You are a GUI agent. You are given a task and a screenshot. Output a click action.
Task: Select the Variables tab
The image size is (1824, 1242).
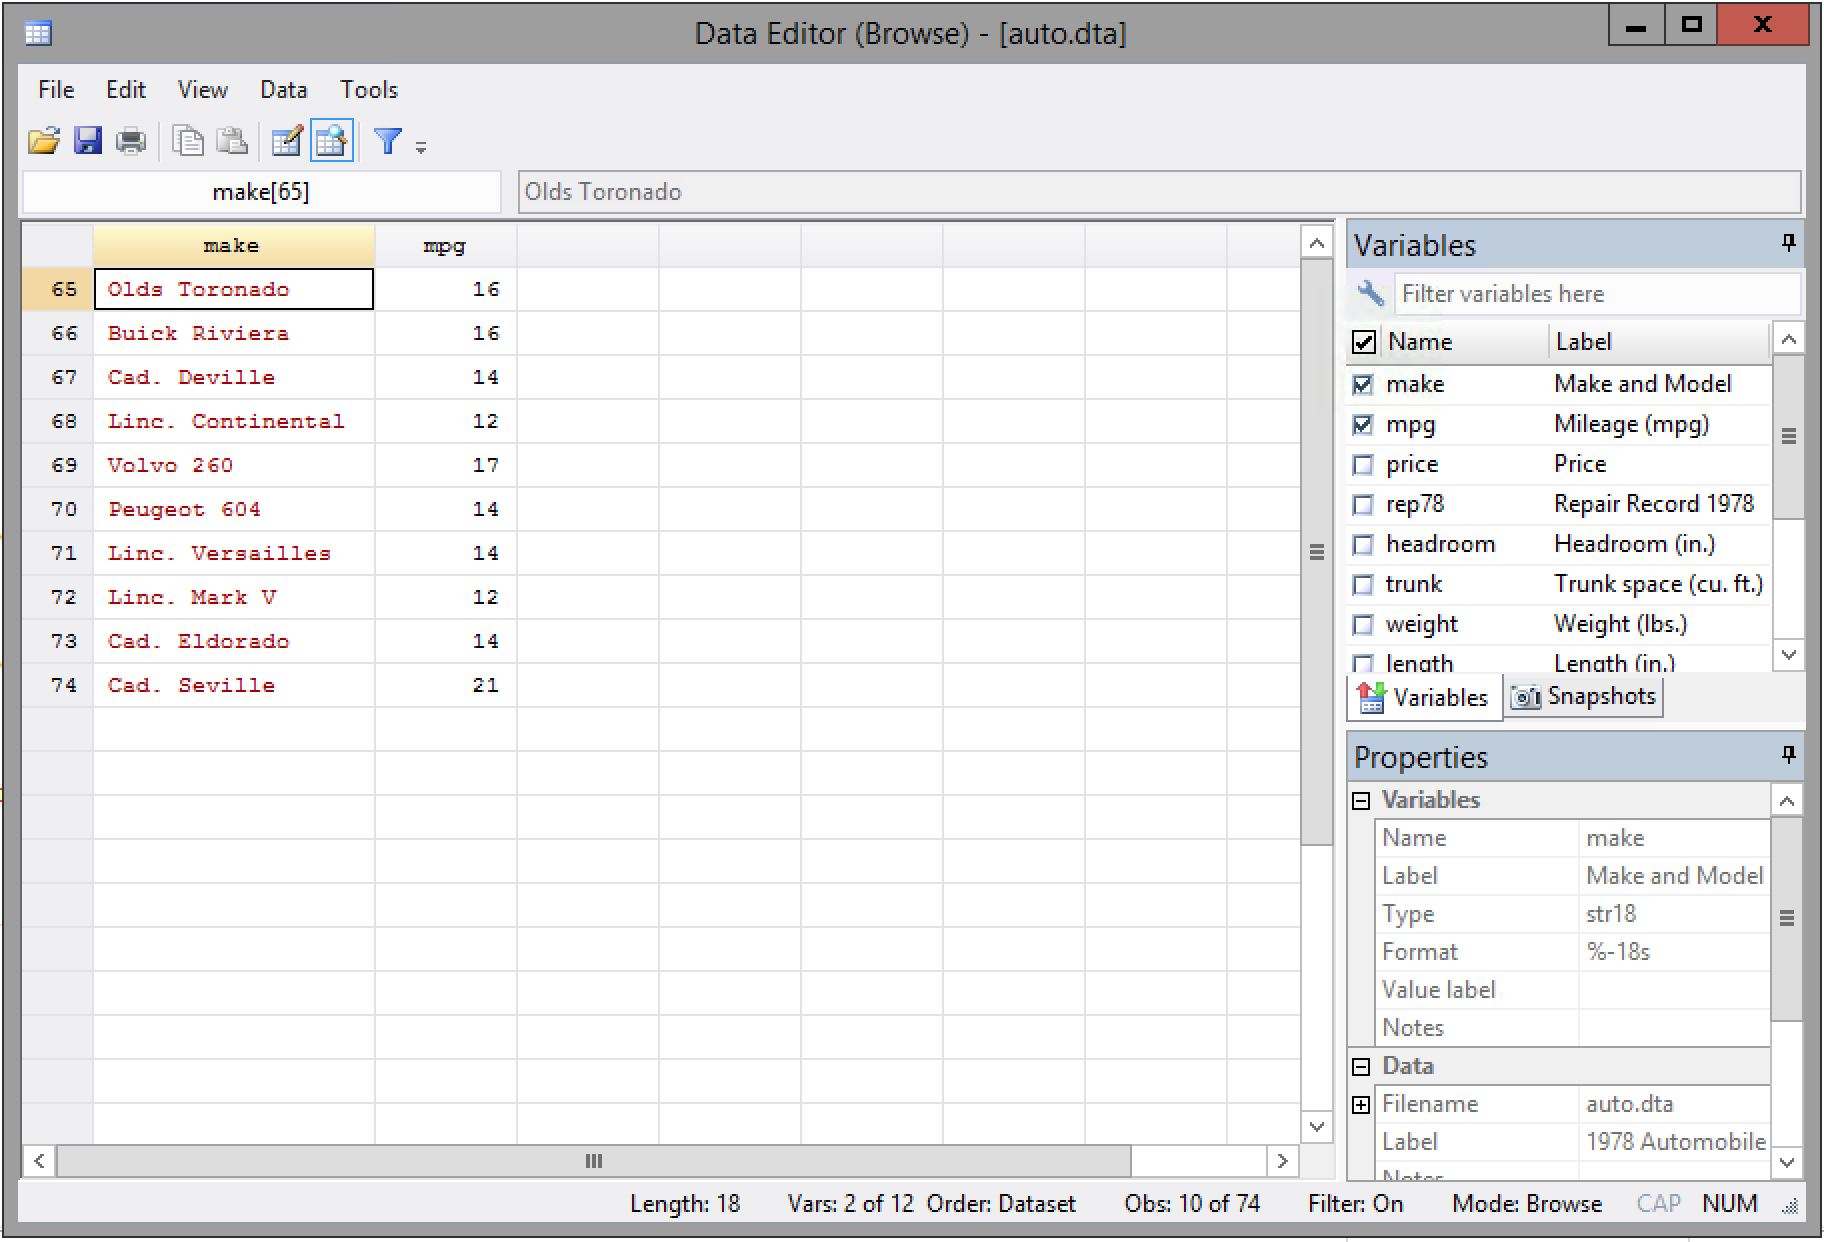[x=1424, y=697]
